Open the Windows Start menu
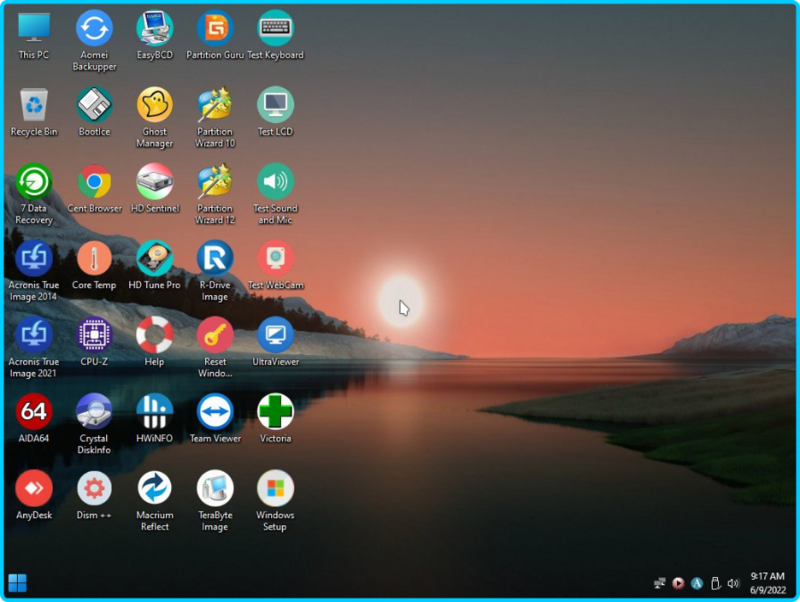The width and height of the screenshot is (800, 602). [x=17, y=583]
